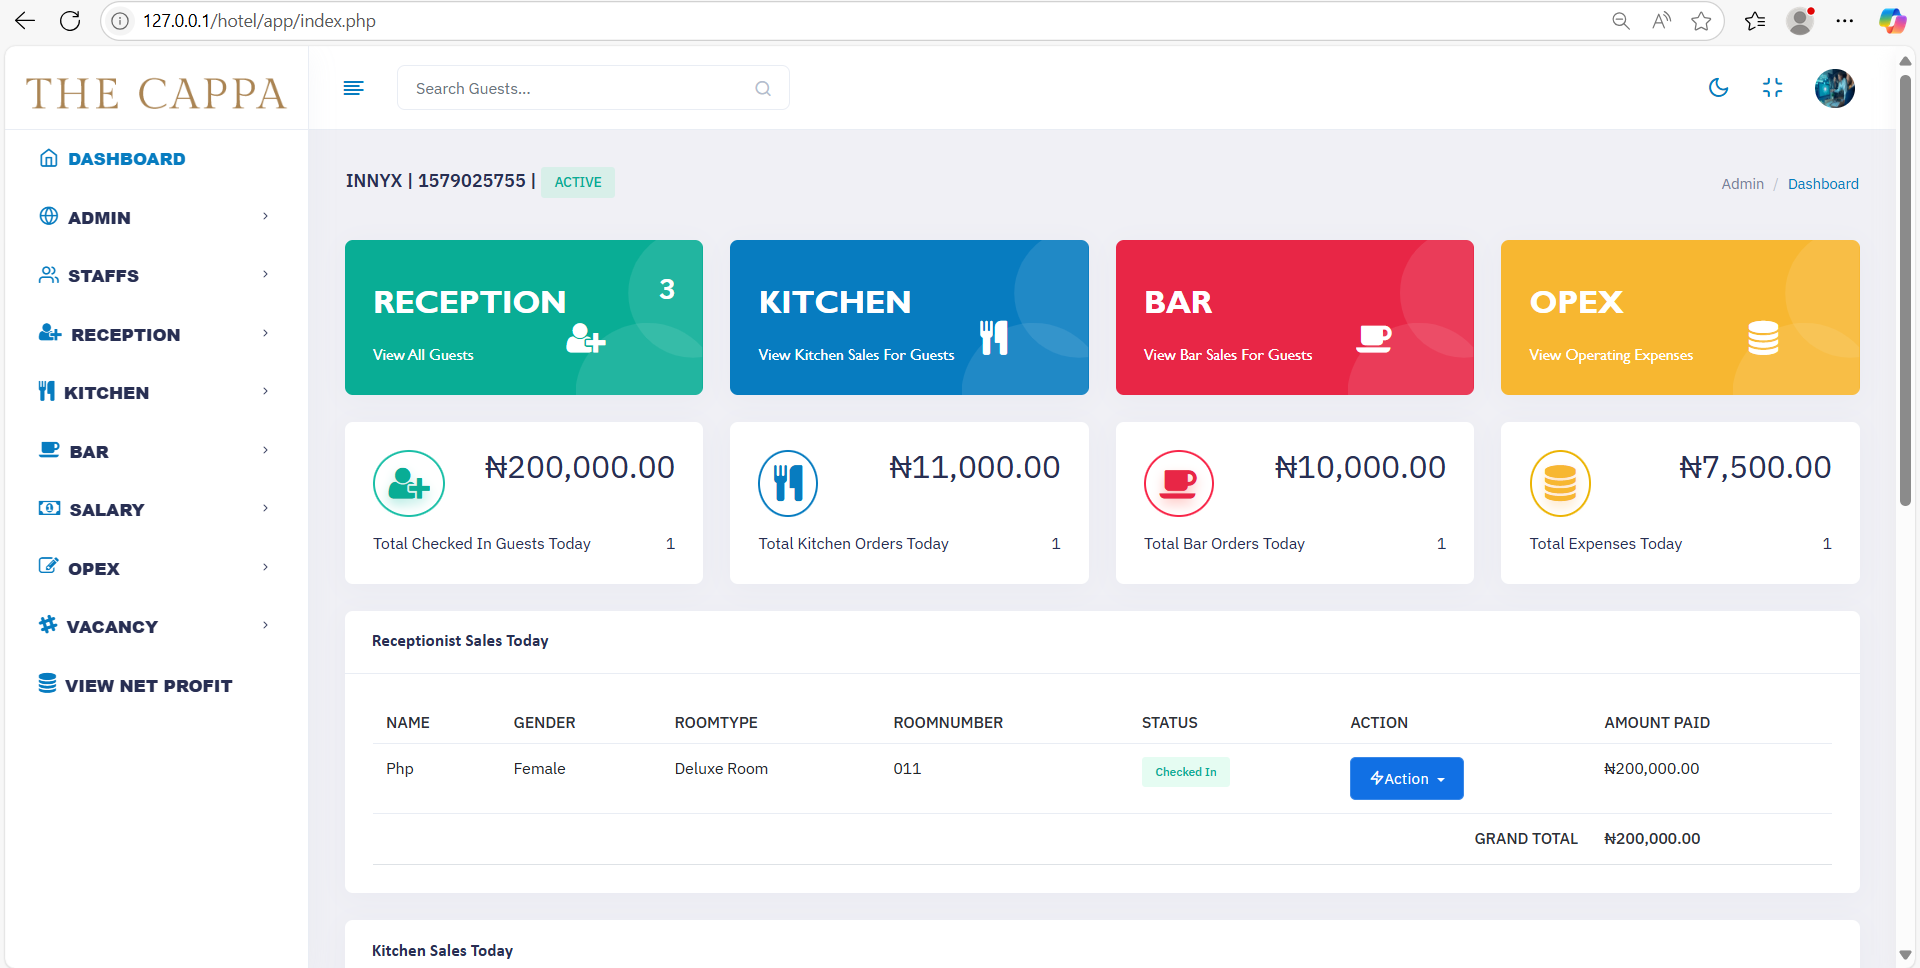Click the yellow expenses coins stat icon
This screenshot has width=1920, height=968.
coord(1559,484)
